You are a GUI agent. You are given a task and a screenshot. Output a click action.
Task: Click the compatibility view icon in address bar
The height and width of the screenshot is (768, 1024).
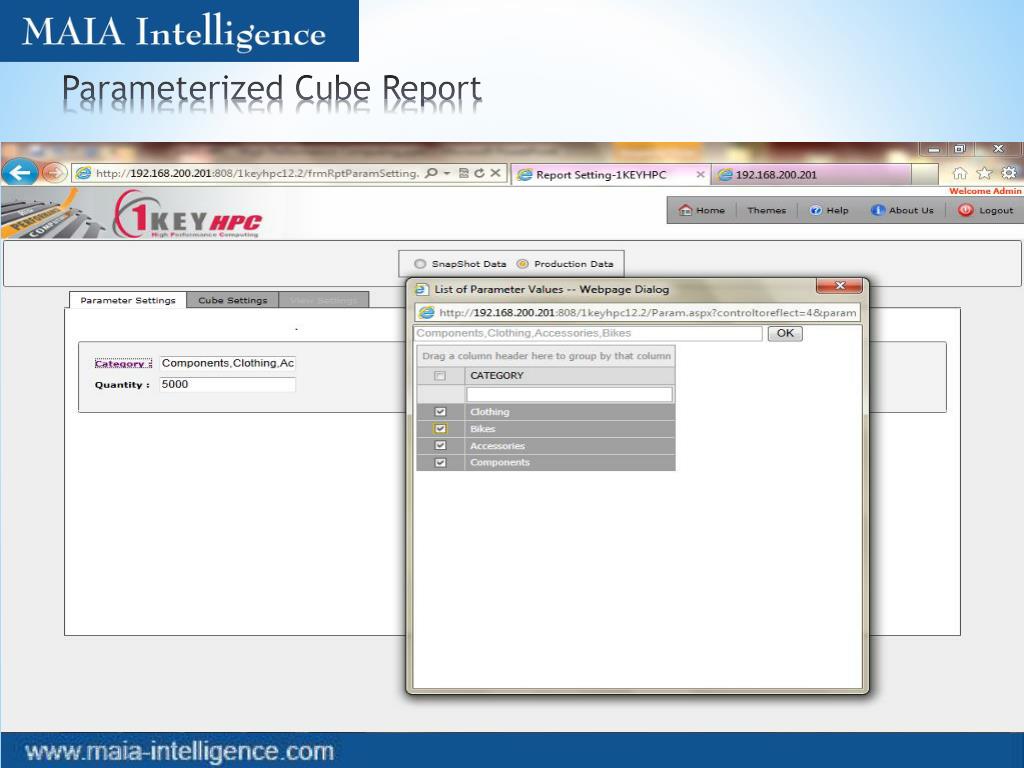tap(464, 173)
